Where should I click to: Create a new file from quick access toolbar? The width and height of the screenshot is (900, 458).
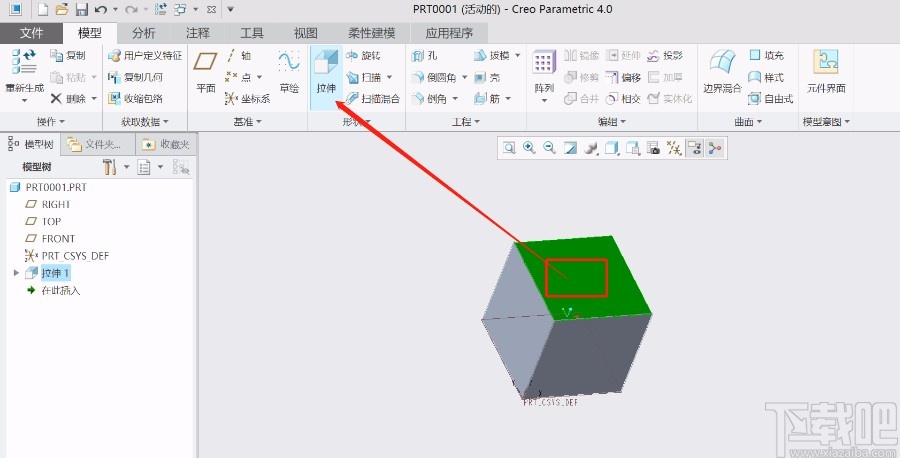42,9
